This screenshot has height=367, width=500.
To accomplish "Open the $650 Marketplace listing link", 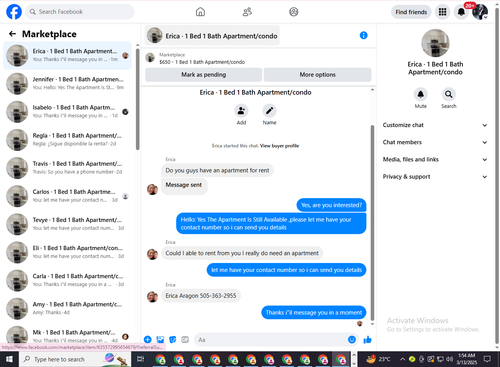I will [202, 62].
